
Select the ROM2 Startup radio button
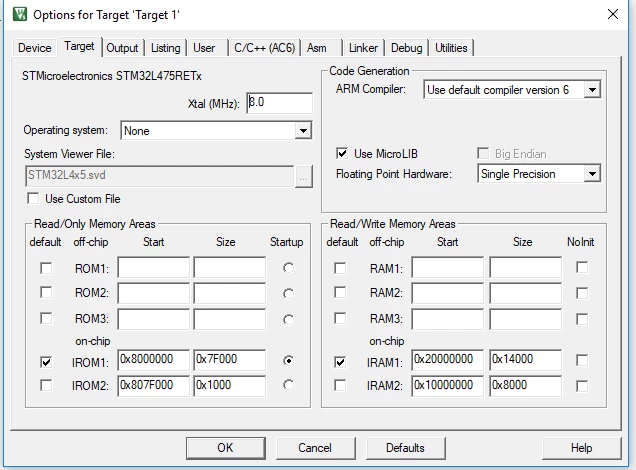[x=288, y=293]
